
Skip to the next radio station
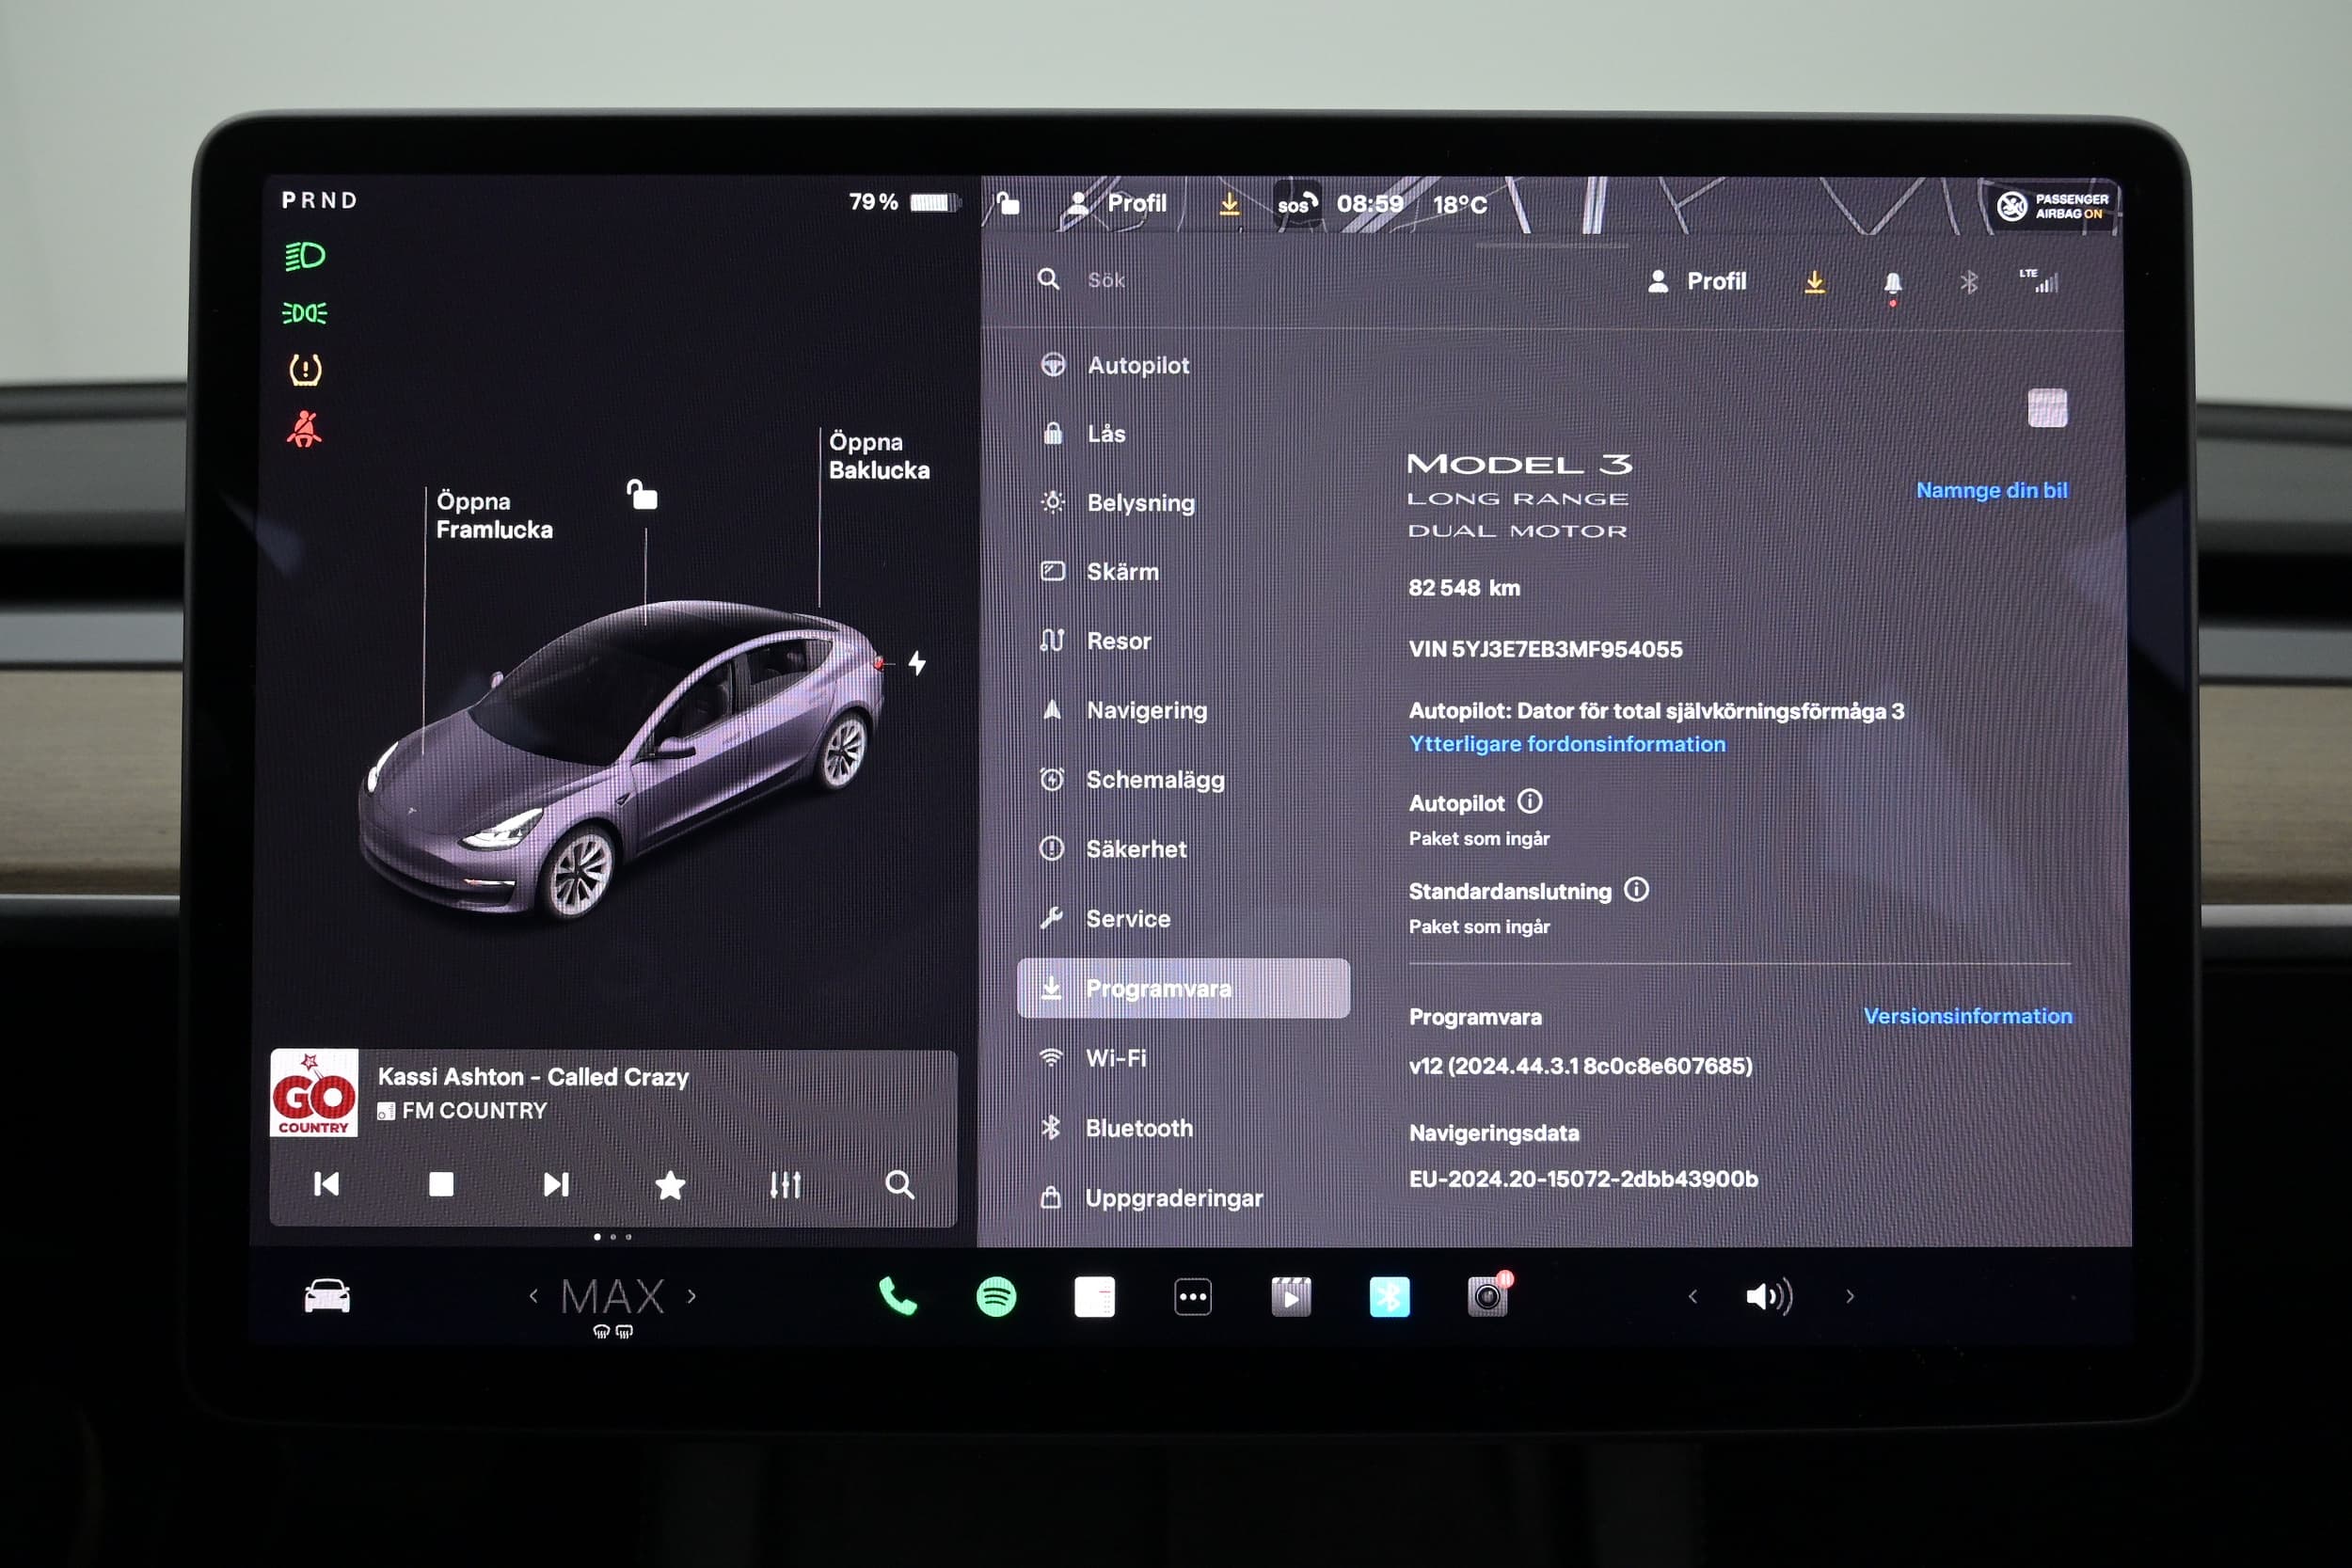pos(556,1184)
